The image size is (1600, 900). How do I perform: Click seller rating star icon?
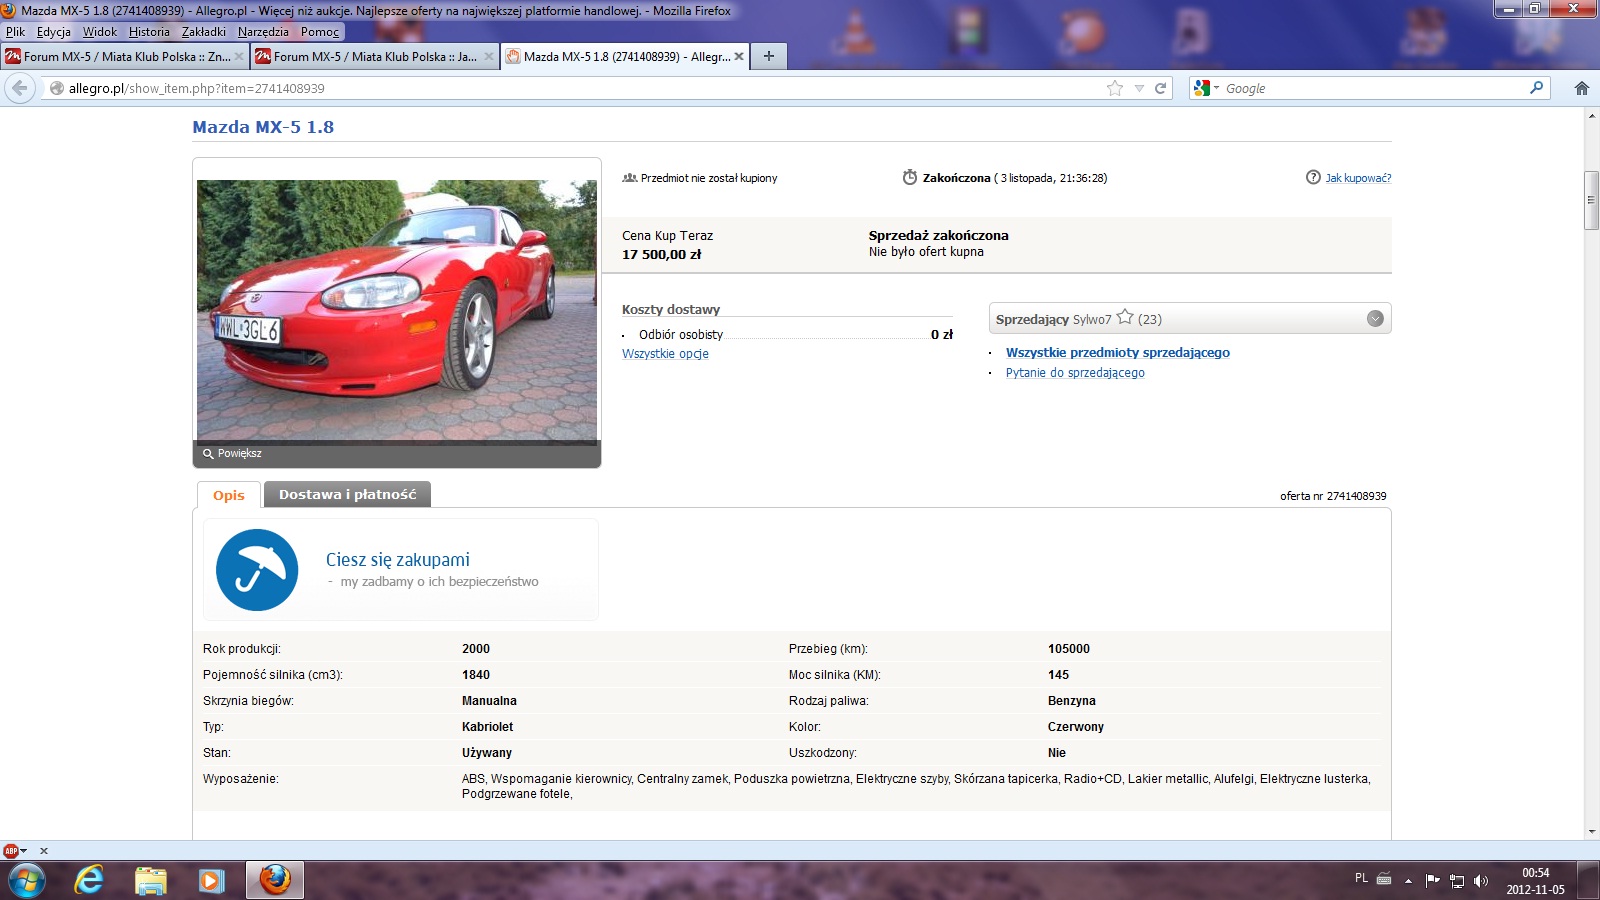pos(1125,317)
